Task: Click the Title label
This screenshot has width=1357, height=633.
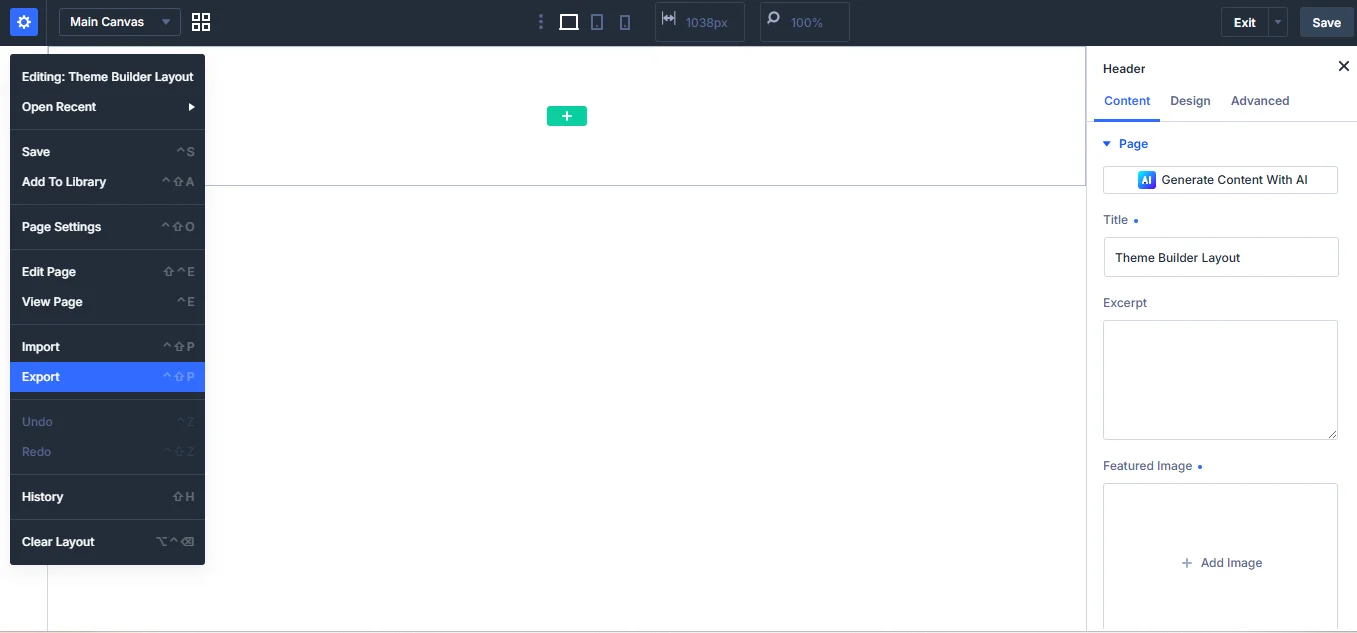Action: [x=1115, y=220]
